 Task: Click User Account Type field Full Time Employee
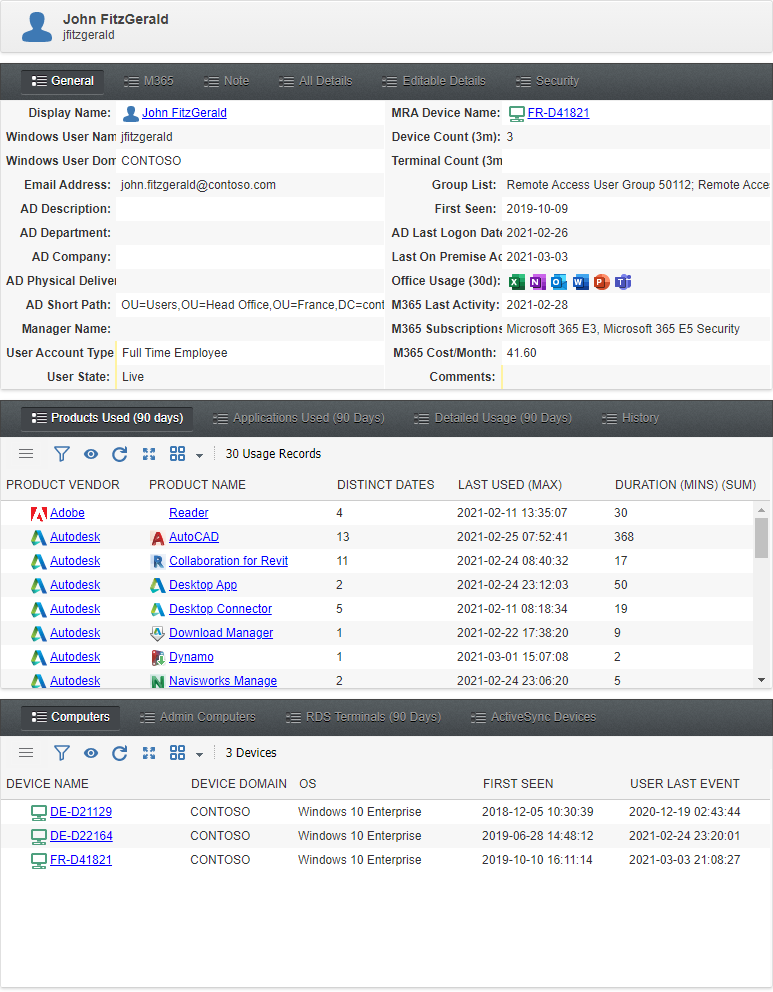pyautogui.click(x=250, y=354)
